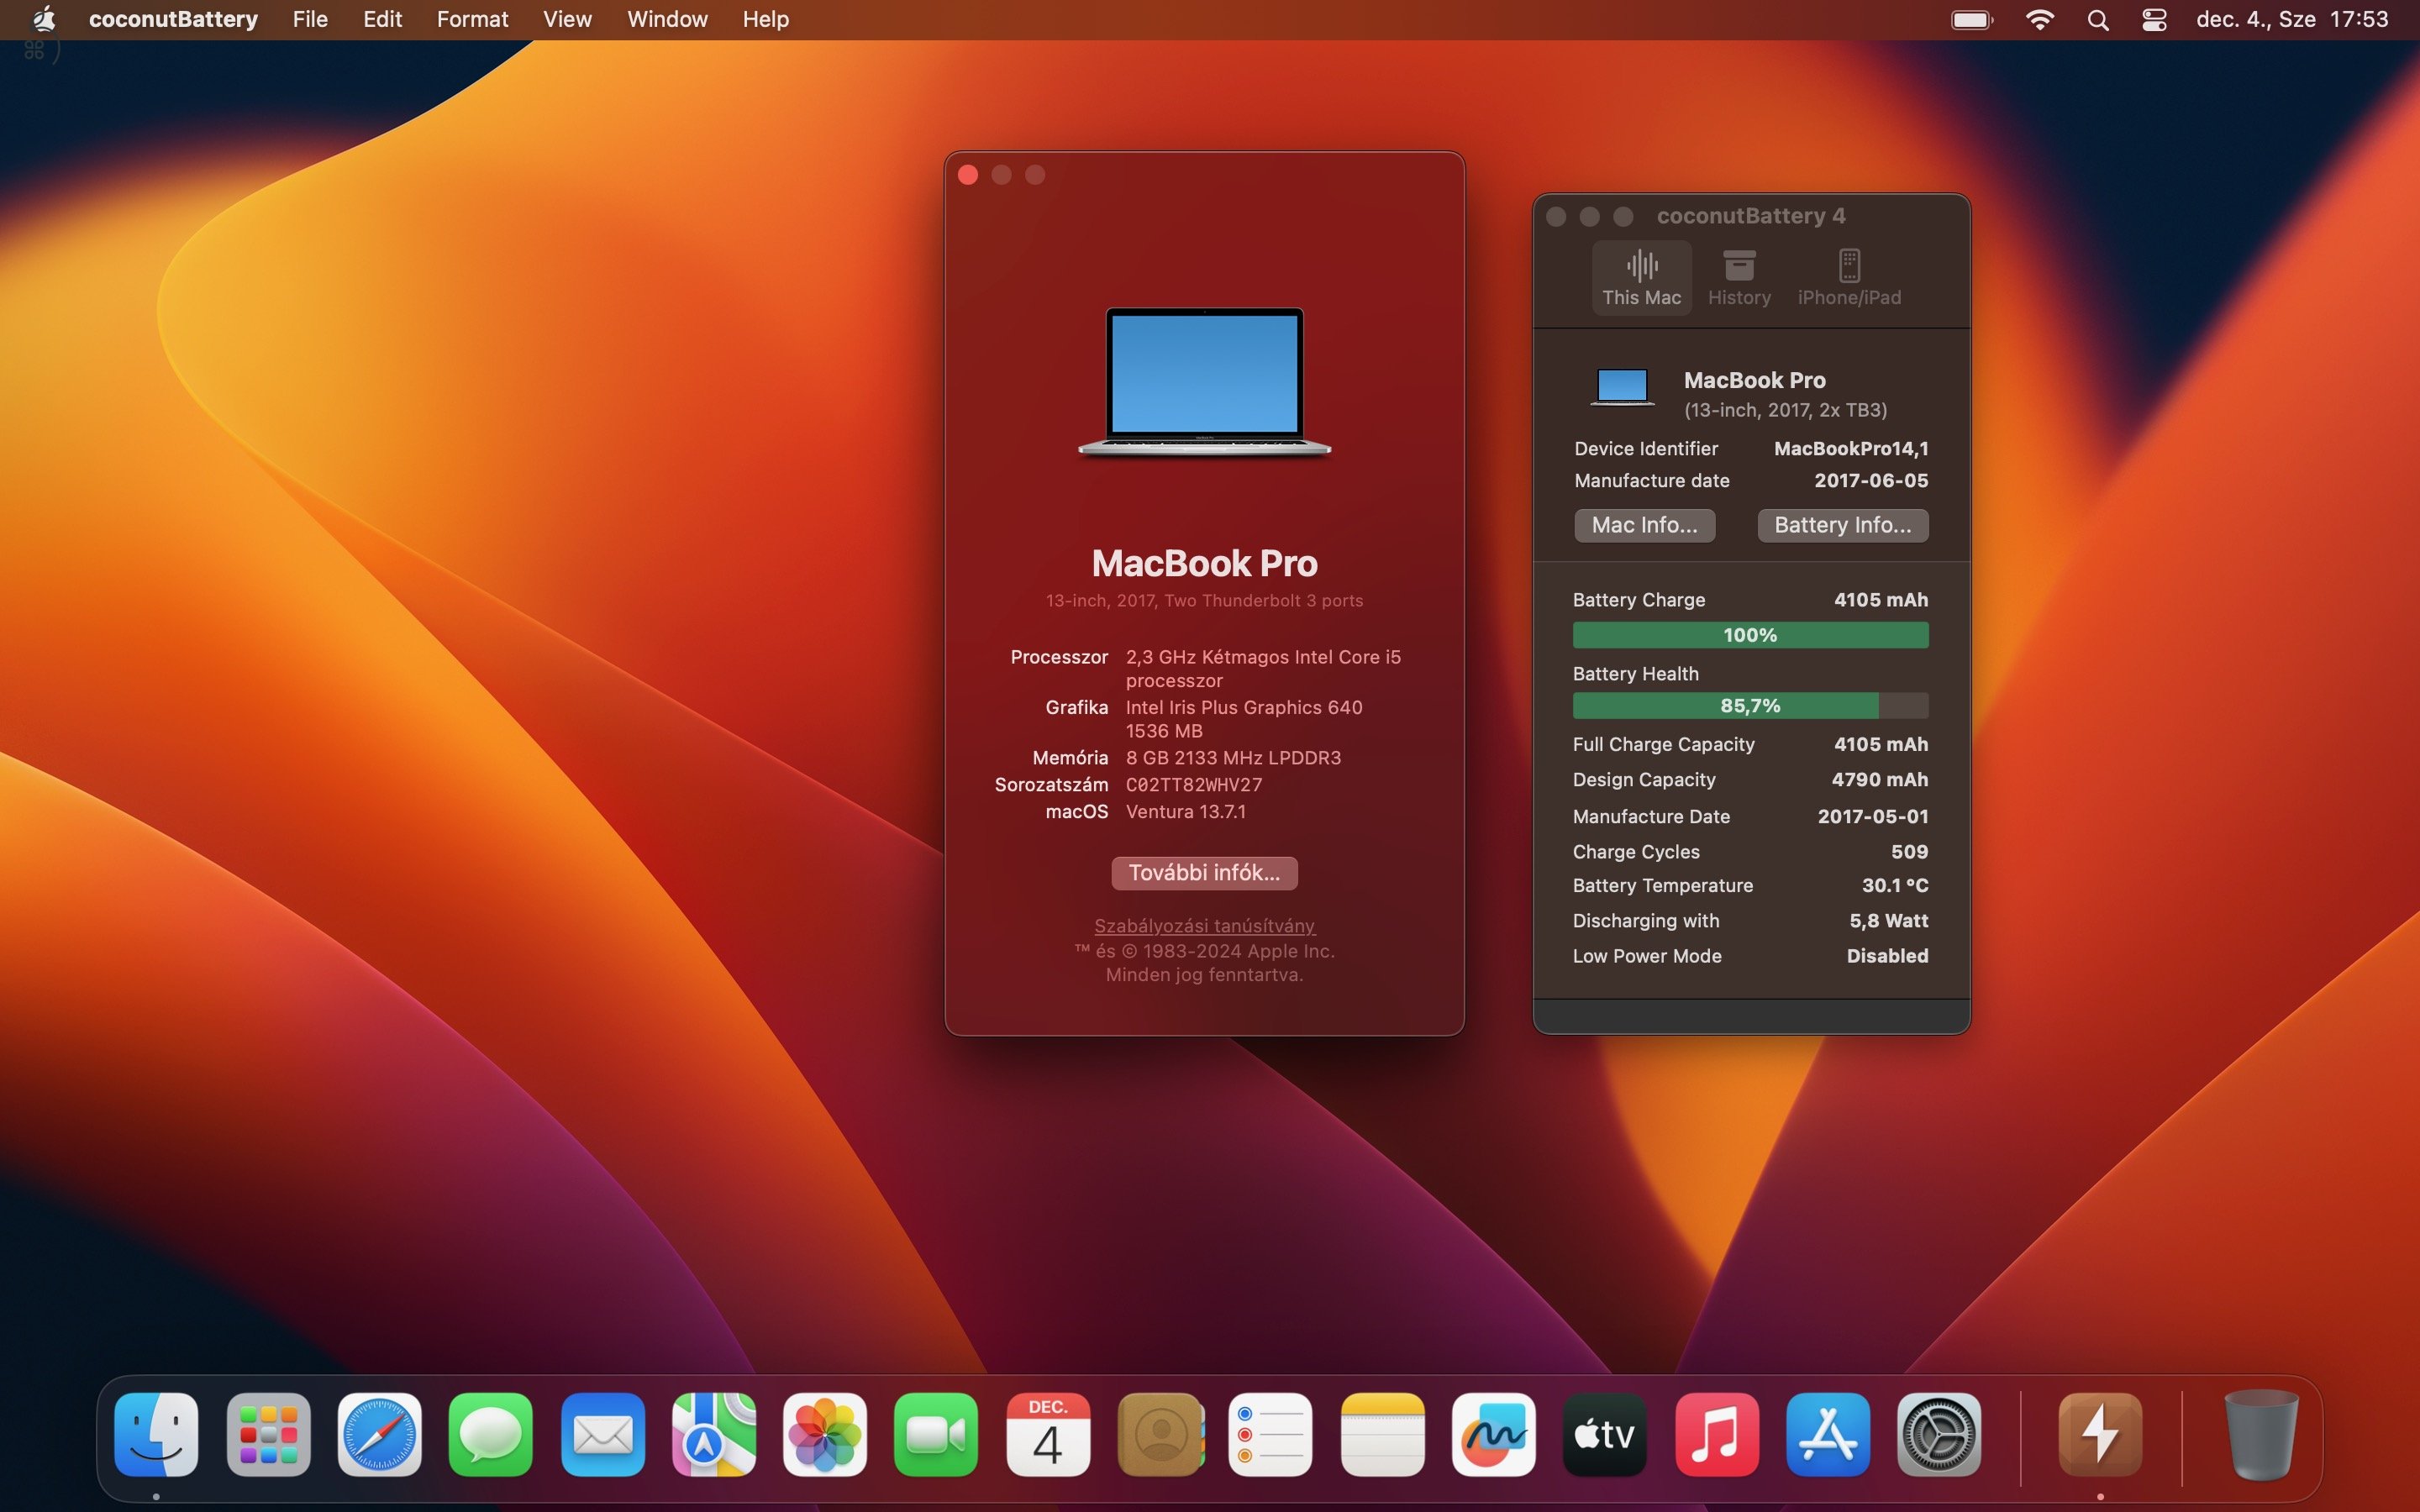Click the coconutBattery icon in the Dock
2420x1512 pixels.
[2100, 1434]
